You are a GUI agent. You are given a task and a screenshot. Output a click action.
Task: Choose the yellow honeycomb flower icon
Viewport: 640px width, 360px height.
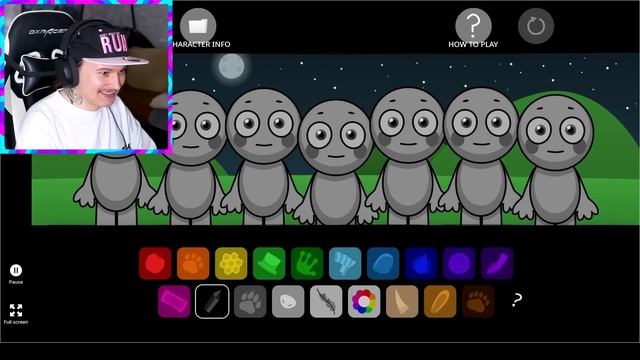[x=231, y=263]
